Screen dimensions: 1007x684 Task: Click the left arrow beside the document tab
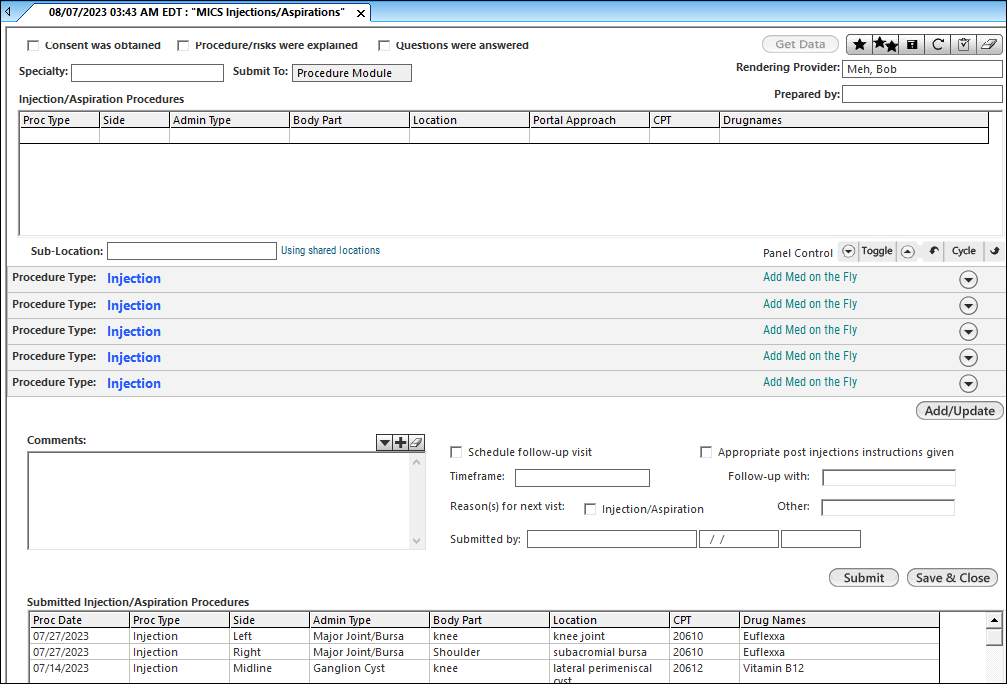pos(8,12)
